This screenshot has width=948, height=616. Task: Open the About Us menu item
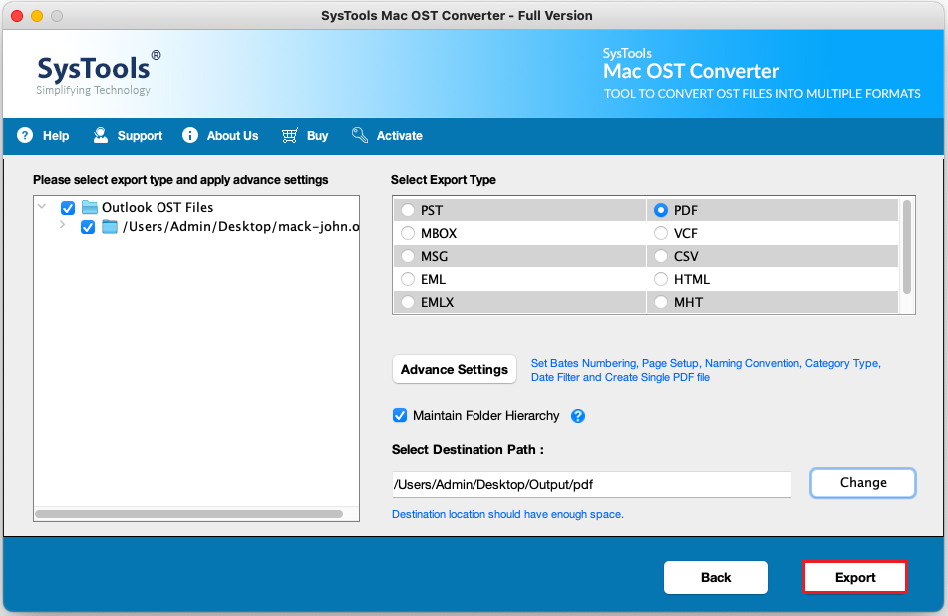click(x=232, y=136)
